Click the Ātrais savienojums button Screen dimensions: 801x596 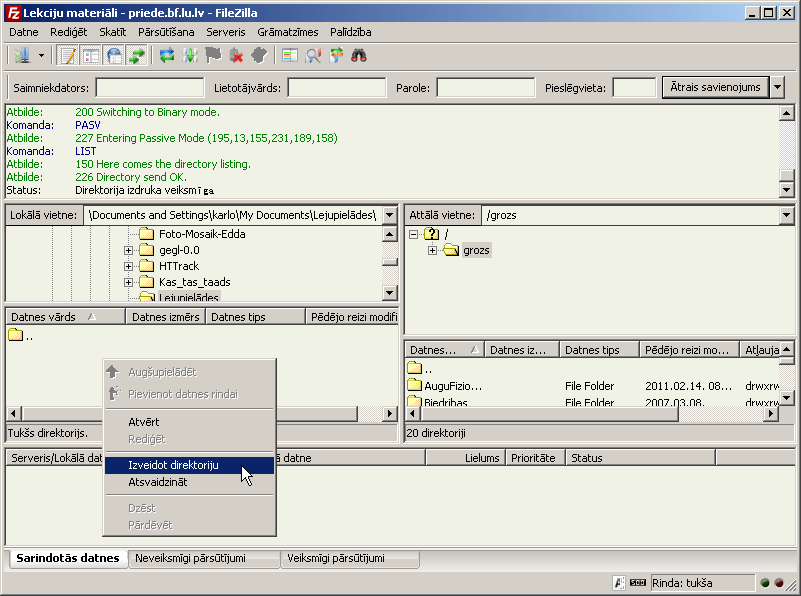(715, 87)
